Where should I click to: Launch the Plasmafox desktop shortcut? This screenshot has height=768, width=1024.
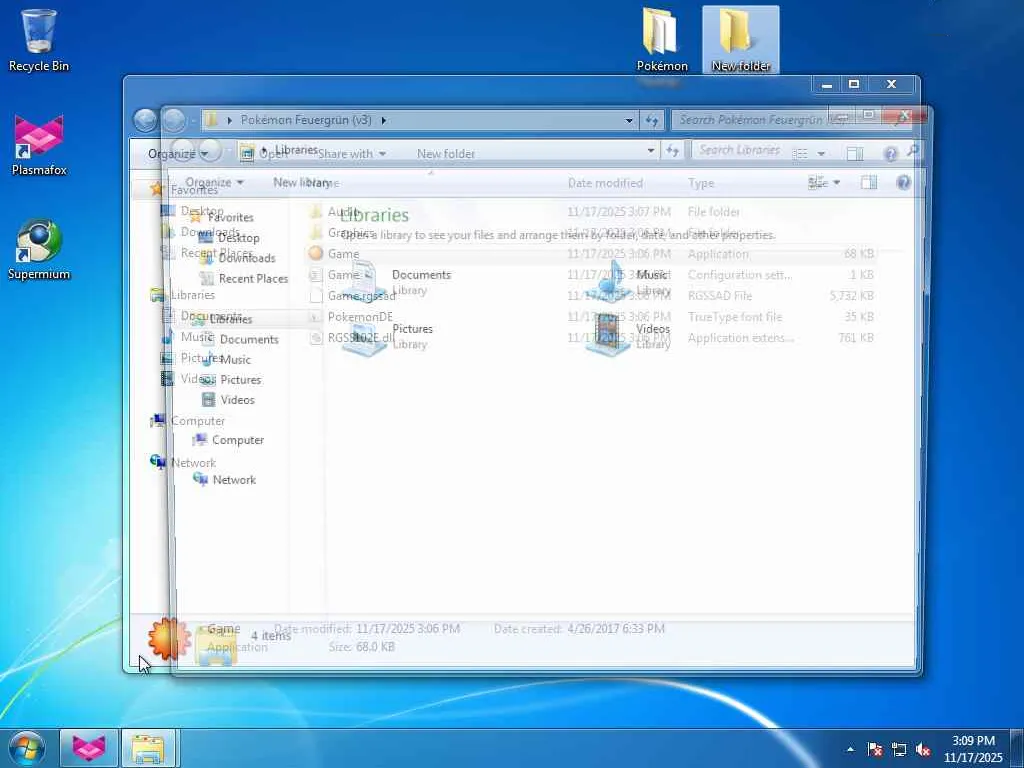(x=39, y=145)
